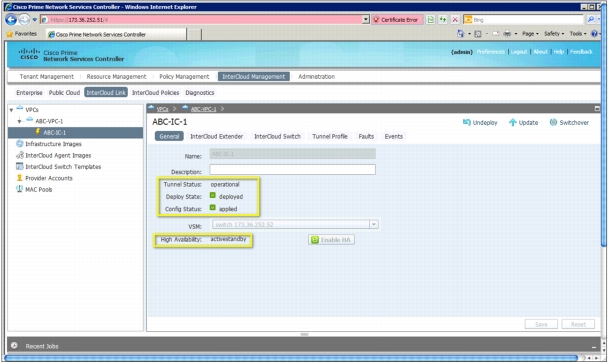Select ABC-IC-1 in the tree
Screen dimensions: 609x364
point(75,132)
